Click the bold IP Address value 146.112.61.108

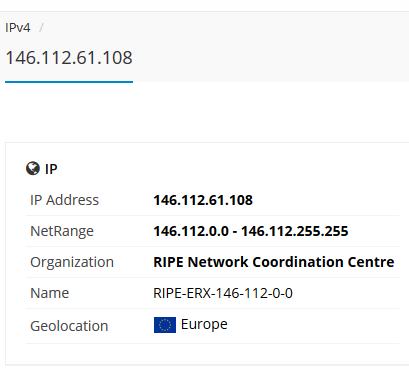click(203, 200)
